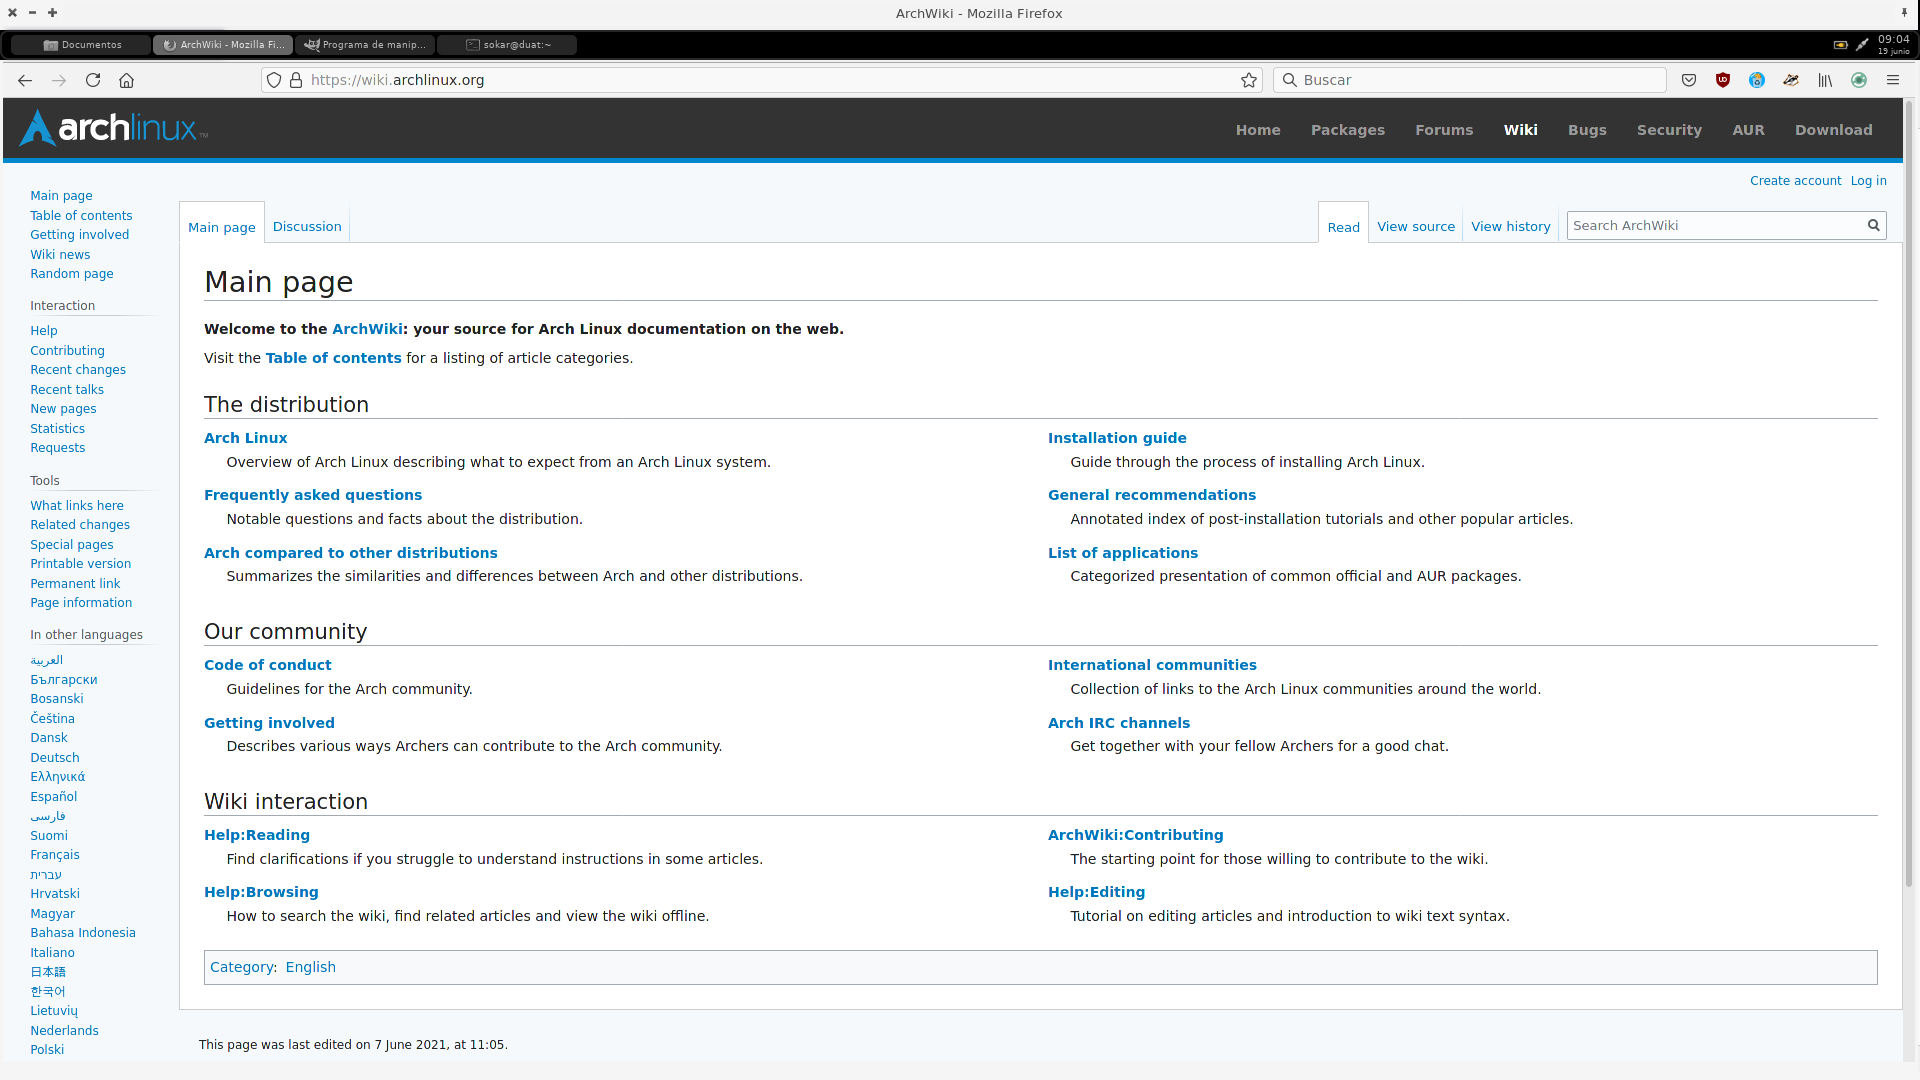Open ArchWiki:Contributing link
Screen dimensions: 1920x1080
tap(1136, 835)
